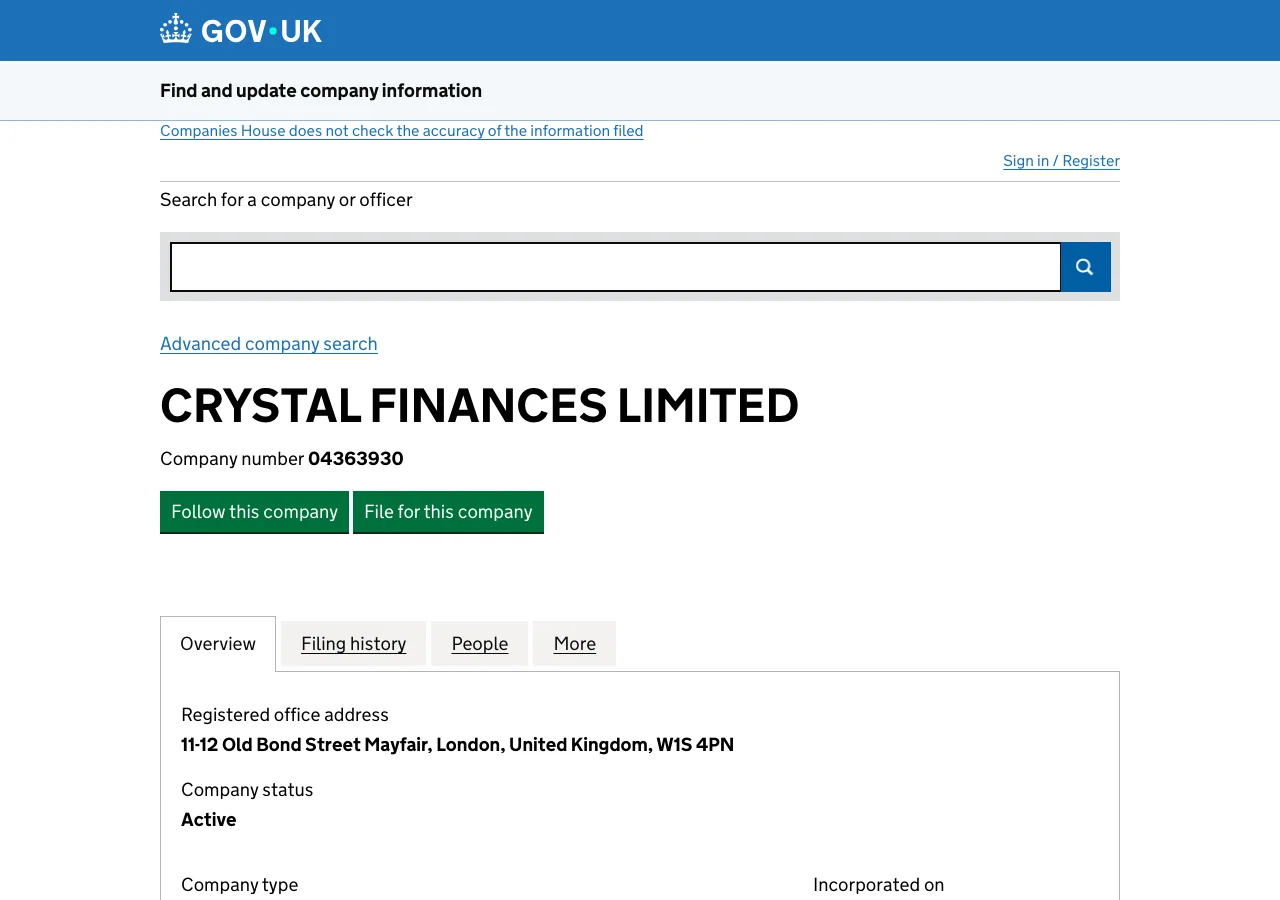Image resolution: width=1280 pixels, height=900 pixels.
Task: Open the accuracy disclaimer link
Action: click(x=401, y=130)
